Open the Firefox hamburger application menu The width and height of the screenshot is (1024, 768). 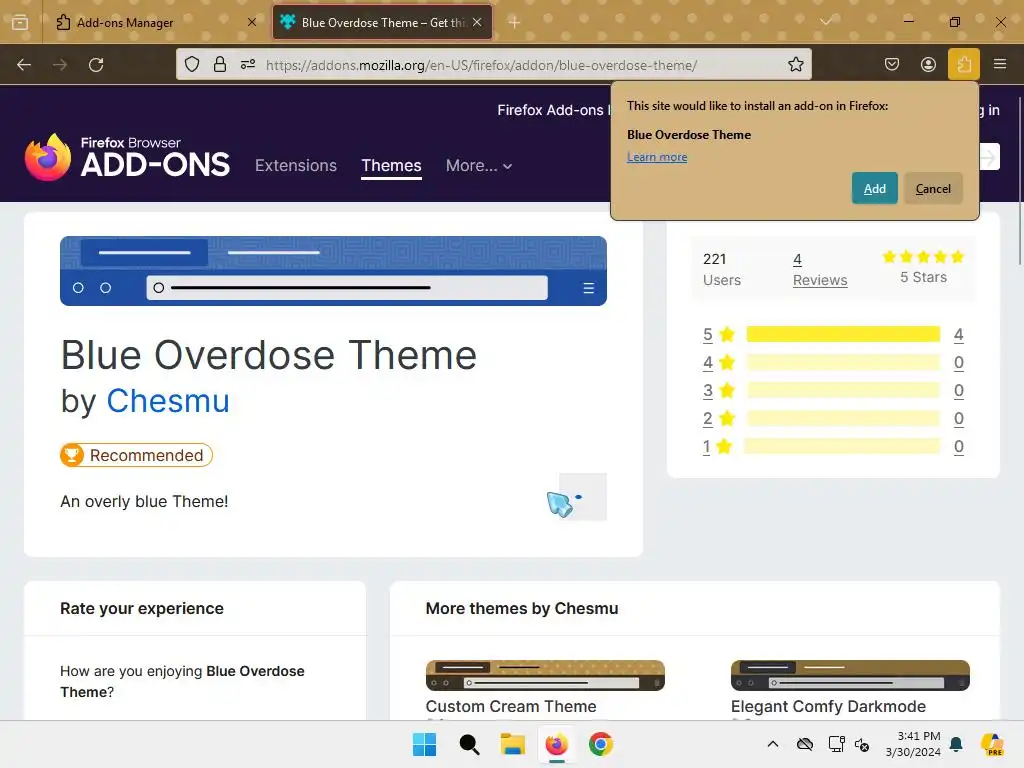pos(1000,64)
